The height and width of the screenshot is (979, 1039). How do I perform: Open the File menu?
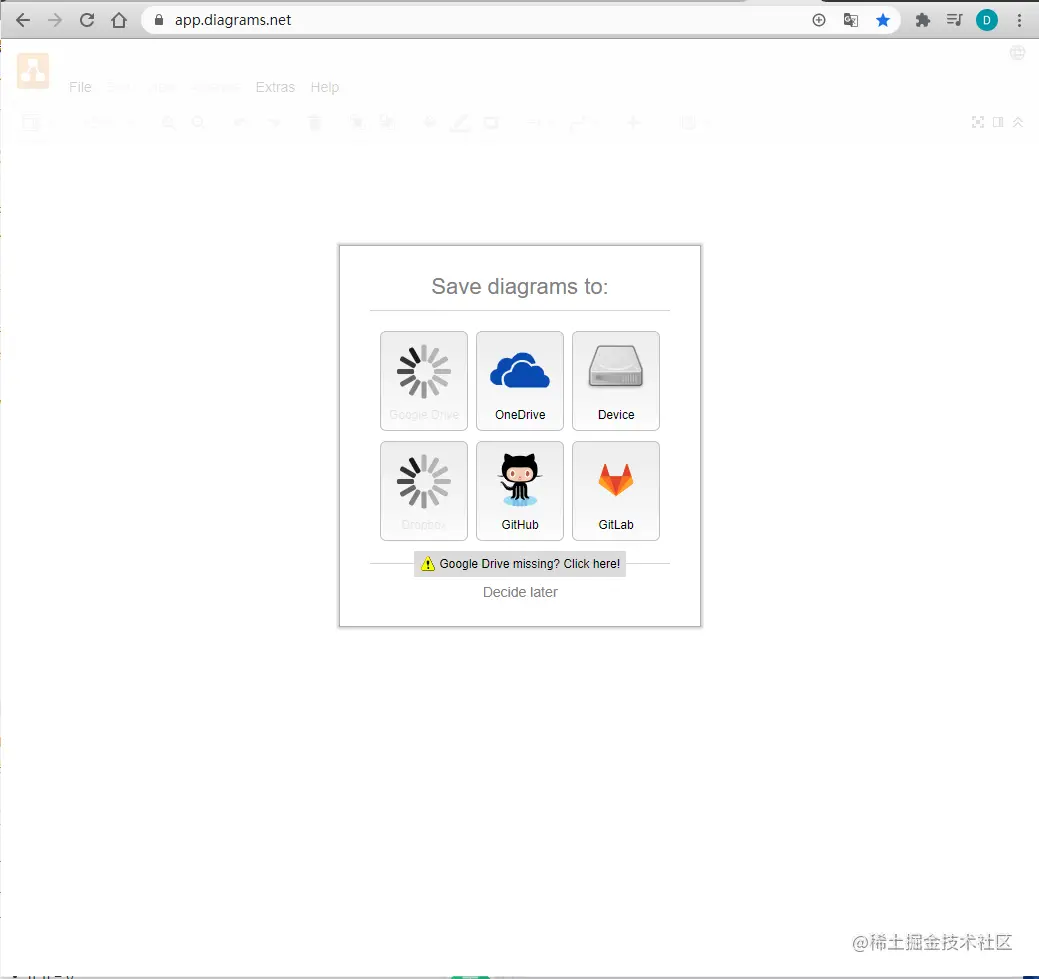80,87
